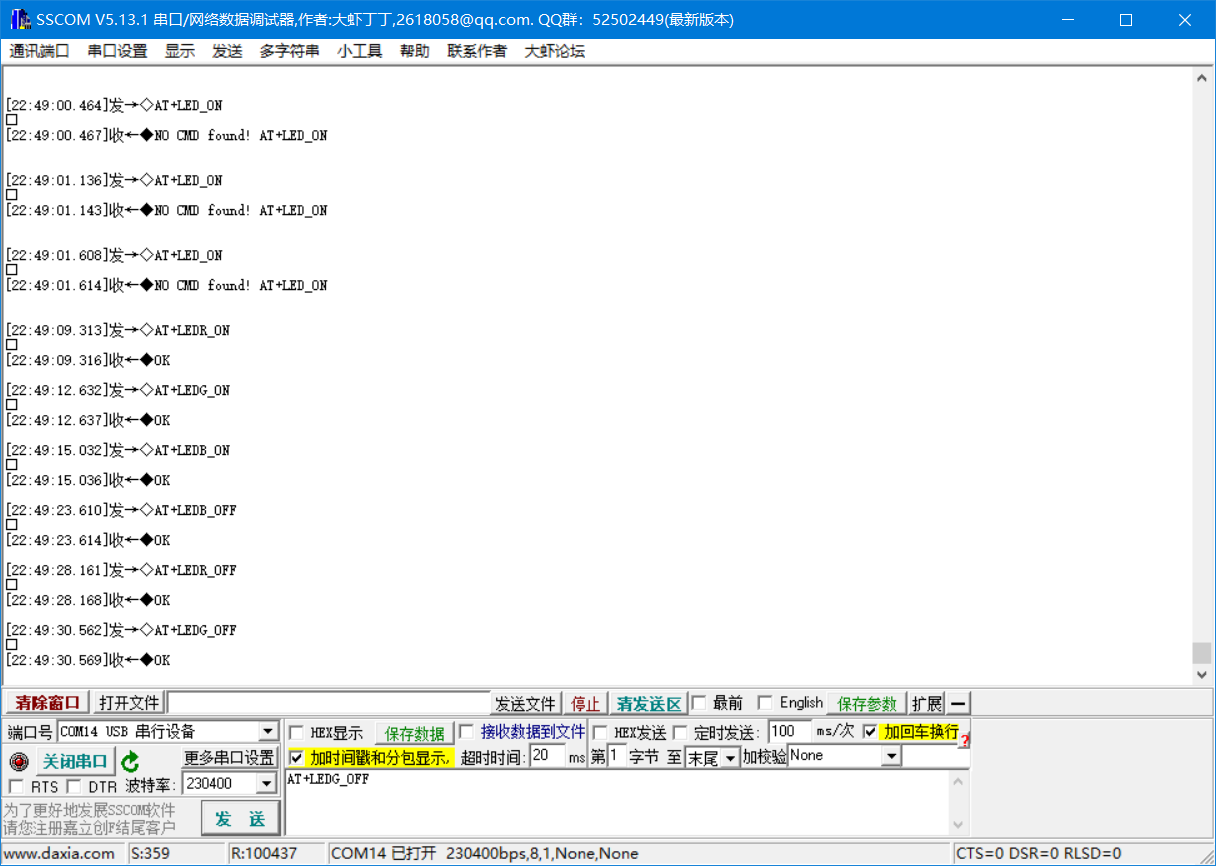1216x866 pixels.
Task: Open the 显示 menu
Action: coord(180,51)
